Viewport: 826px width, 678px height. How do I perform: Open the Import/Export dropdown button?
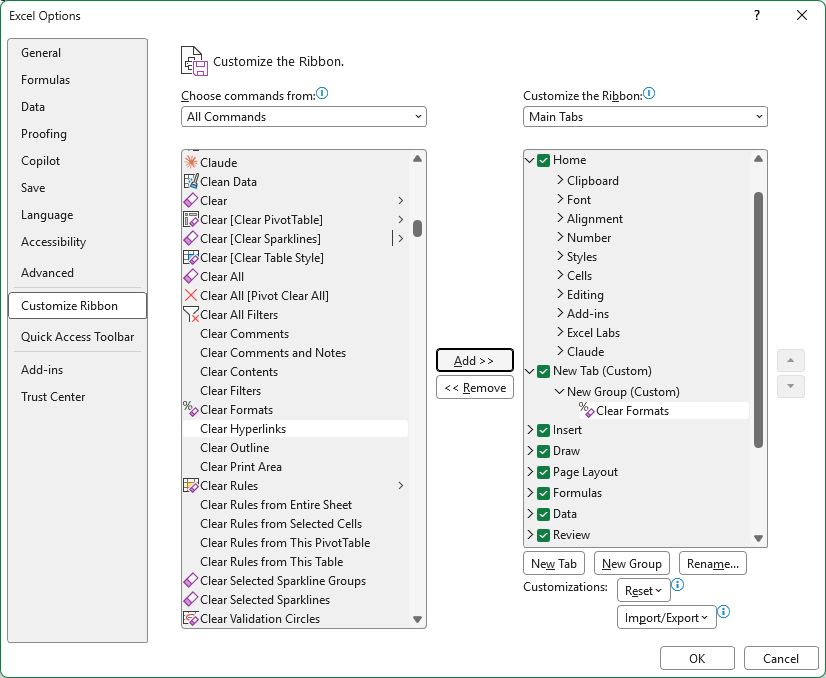[x=666, y=617]
